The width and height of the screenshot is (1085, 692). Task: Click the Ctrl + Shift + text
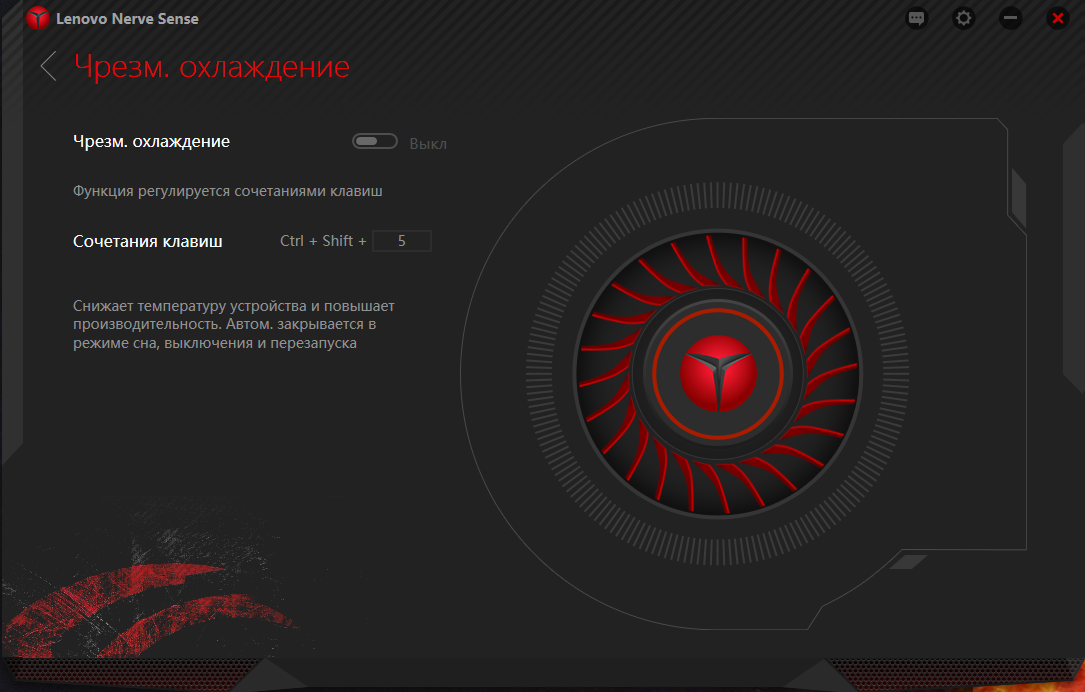click(323, 241)
